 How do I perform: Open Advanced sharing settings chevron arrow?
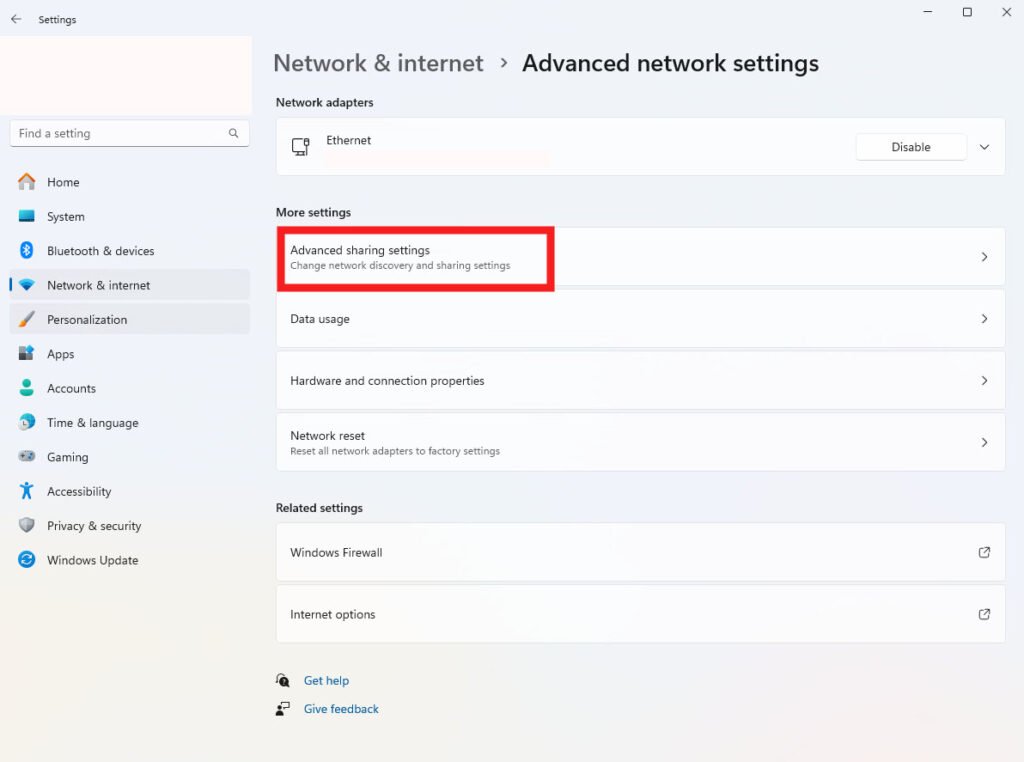[984, 257]
